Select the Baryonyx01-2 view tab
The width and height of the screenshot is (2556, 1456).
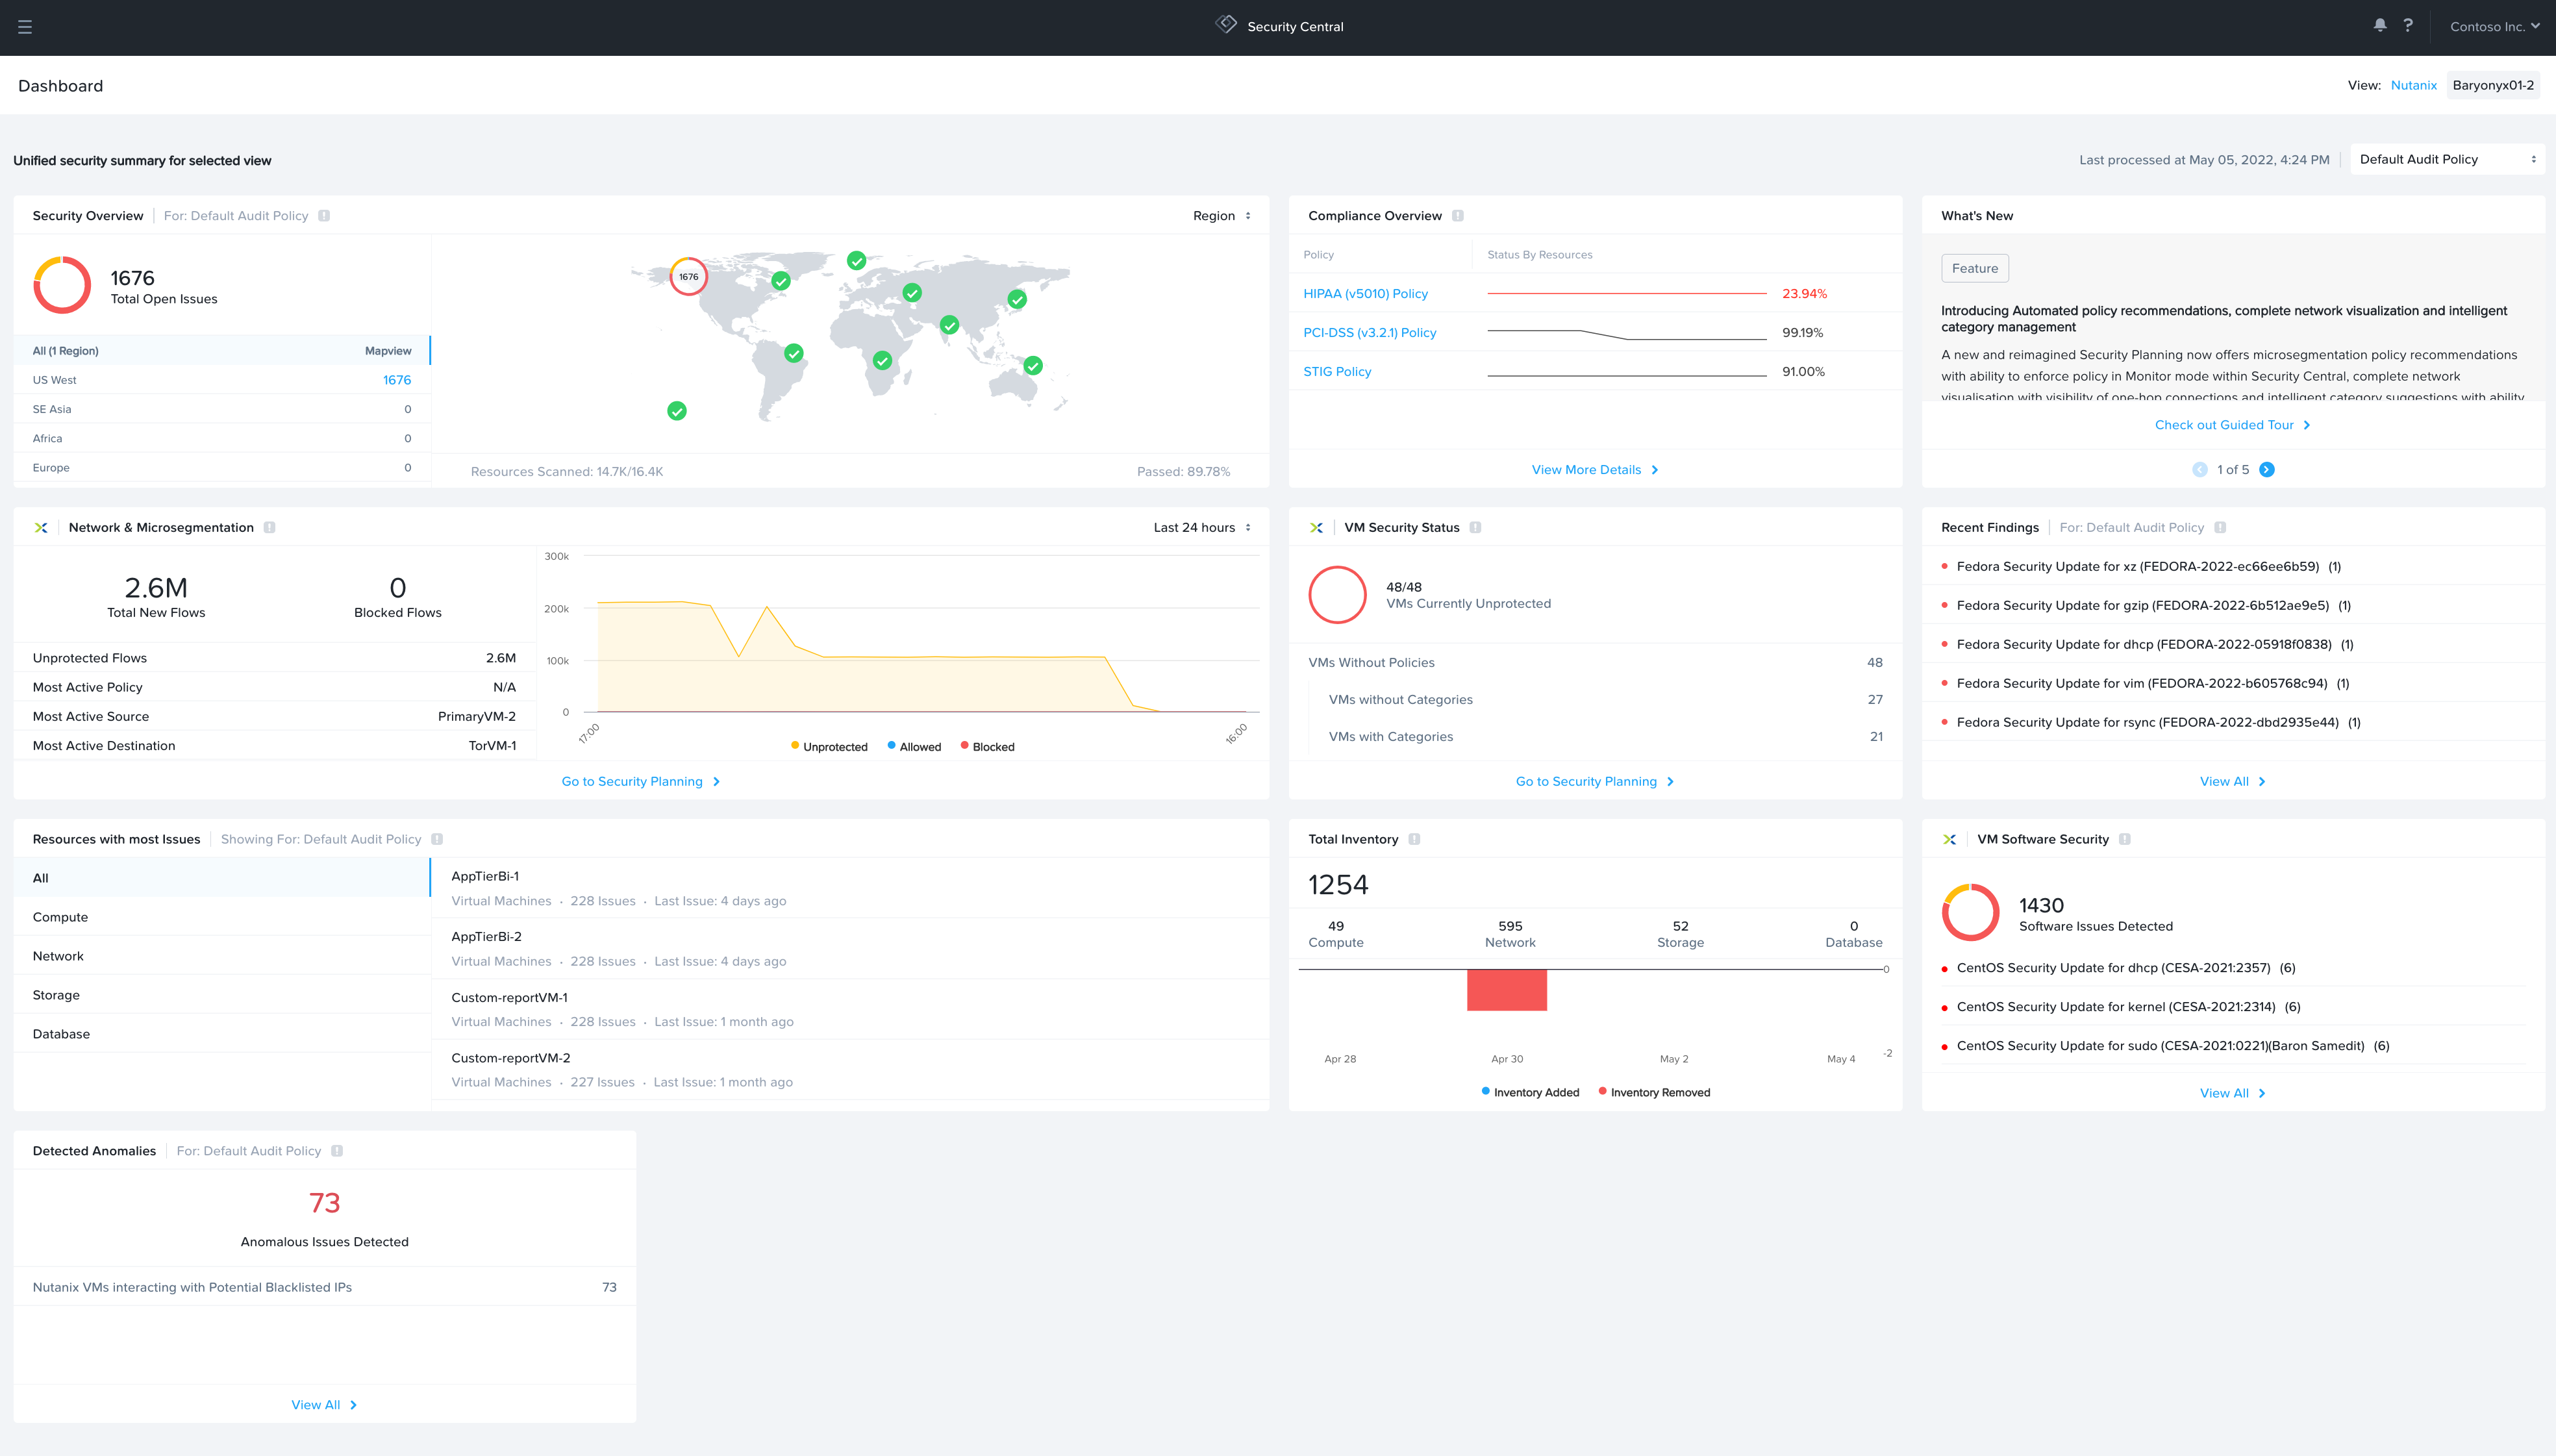point(2494,84)
